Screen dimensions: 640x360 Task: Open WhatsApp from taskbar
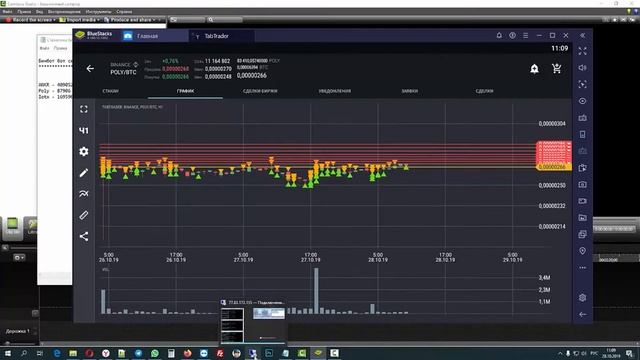click(x=155, y=353)
